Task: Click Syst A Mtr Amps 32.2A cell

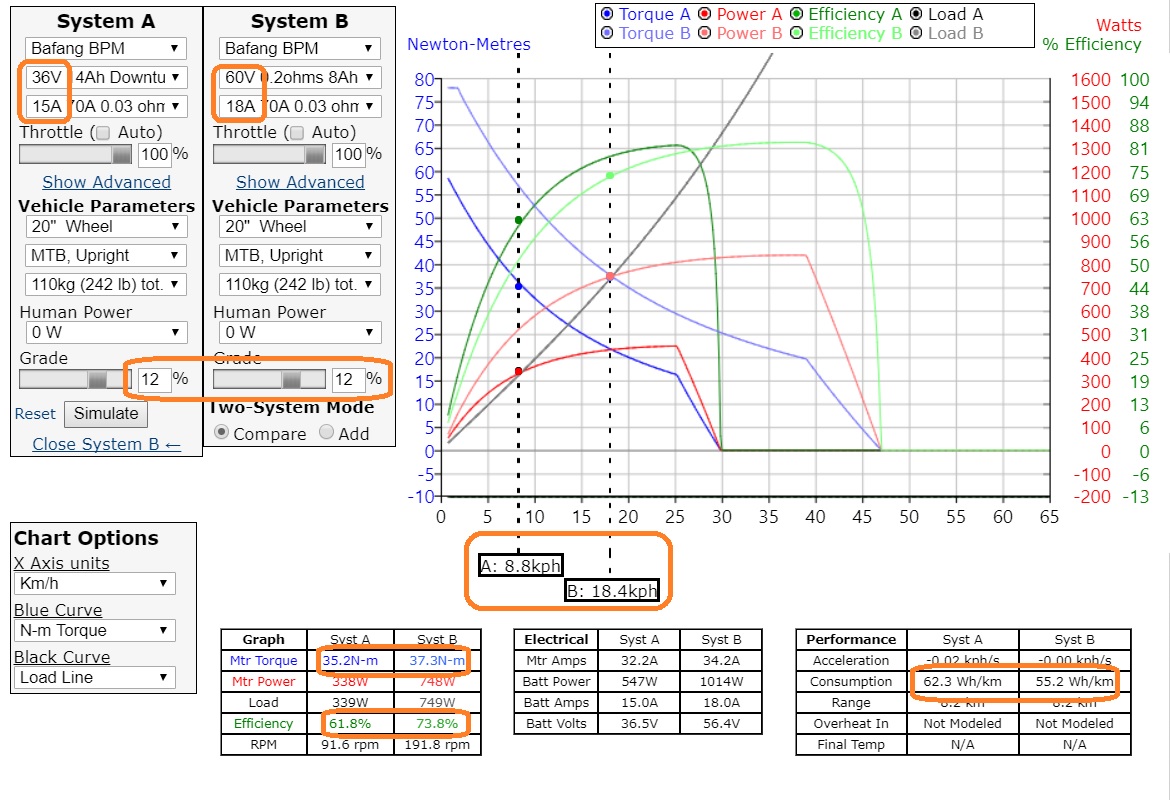Action: (639, 660)
